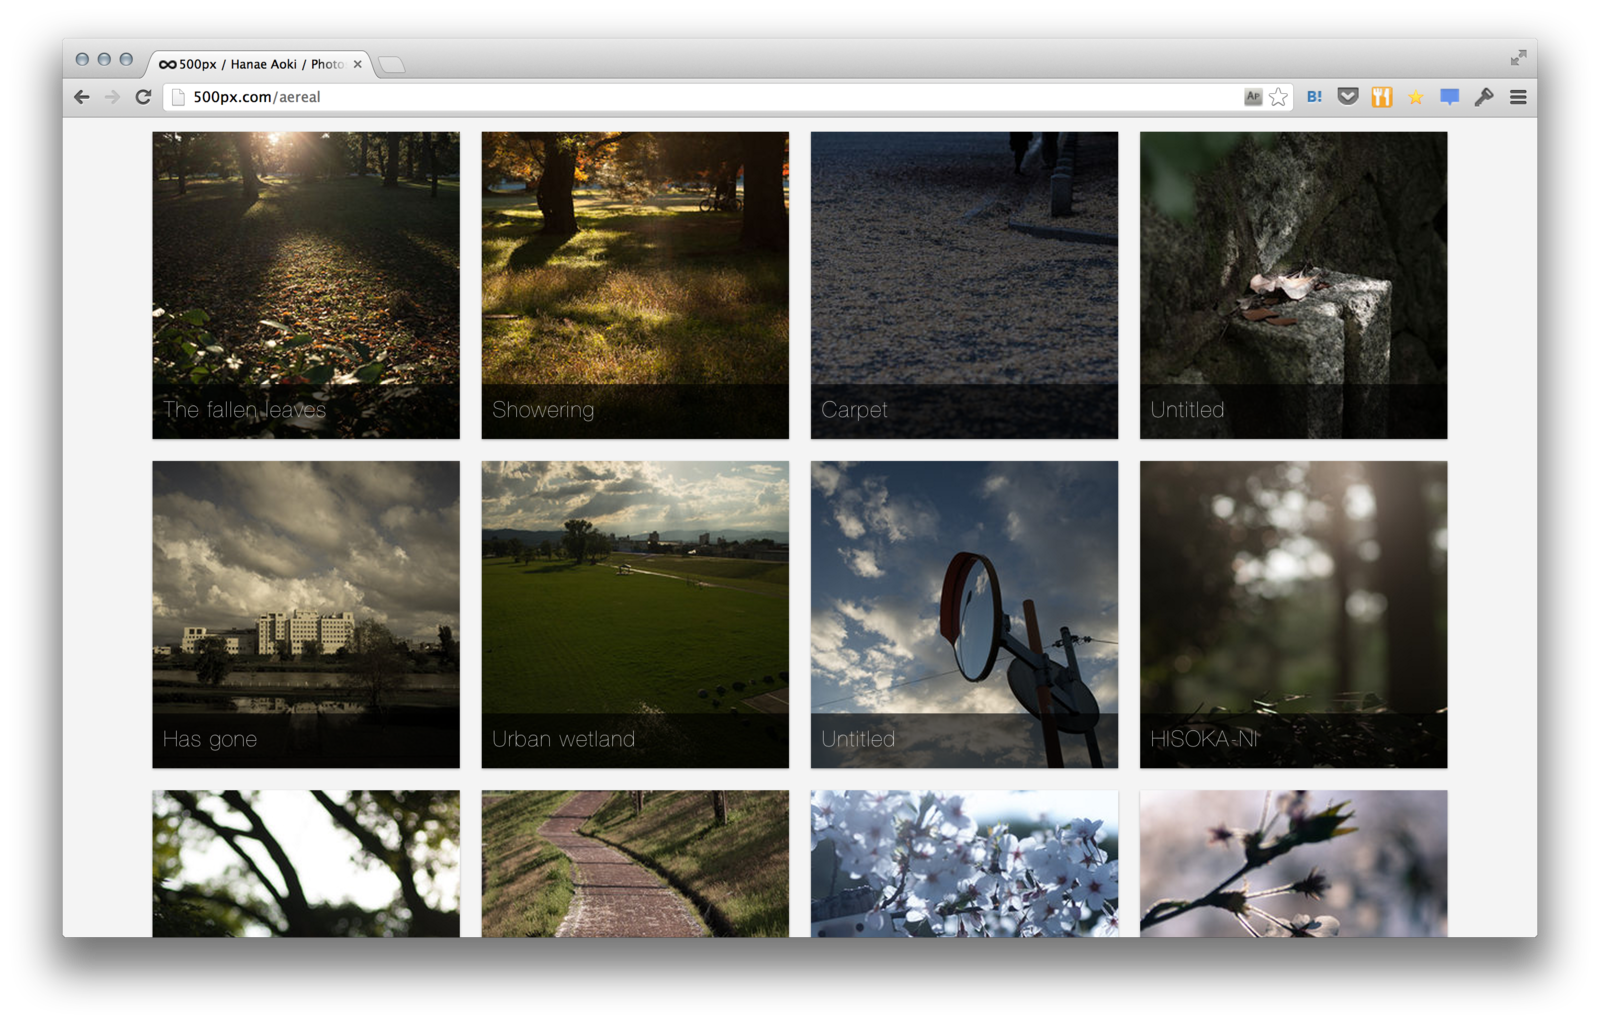Toggle fullscreen with the expand arrows icon
This screenshot has width=1600, height=1024.
coord(1518,58)
